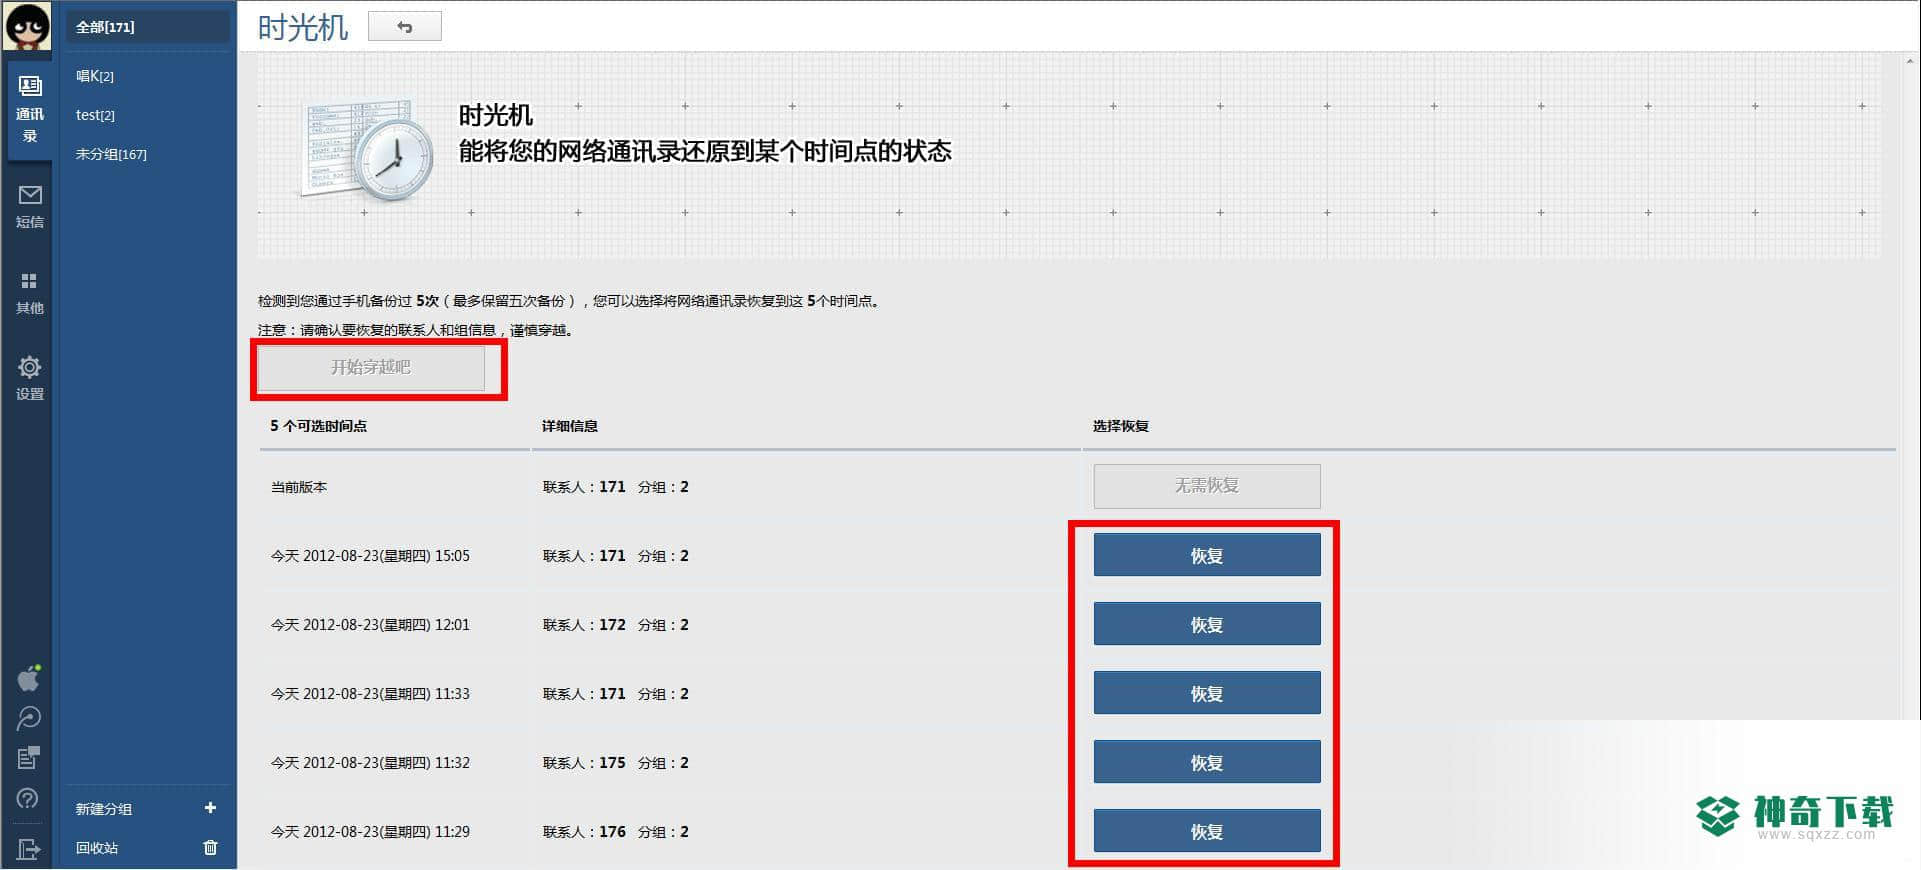
Task: Click the Apple device icon
Action: 29,678
